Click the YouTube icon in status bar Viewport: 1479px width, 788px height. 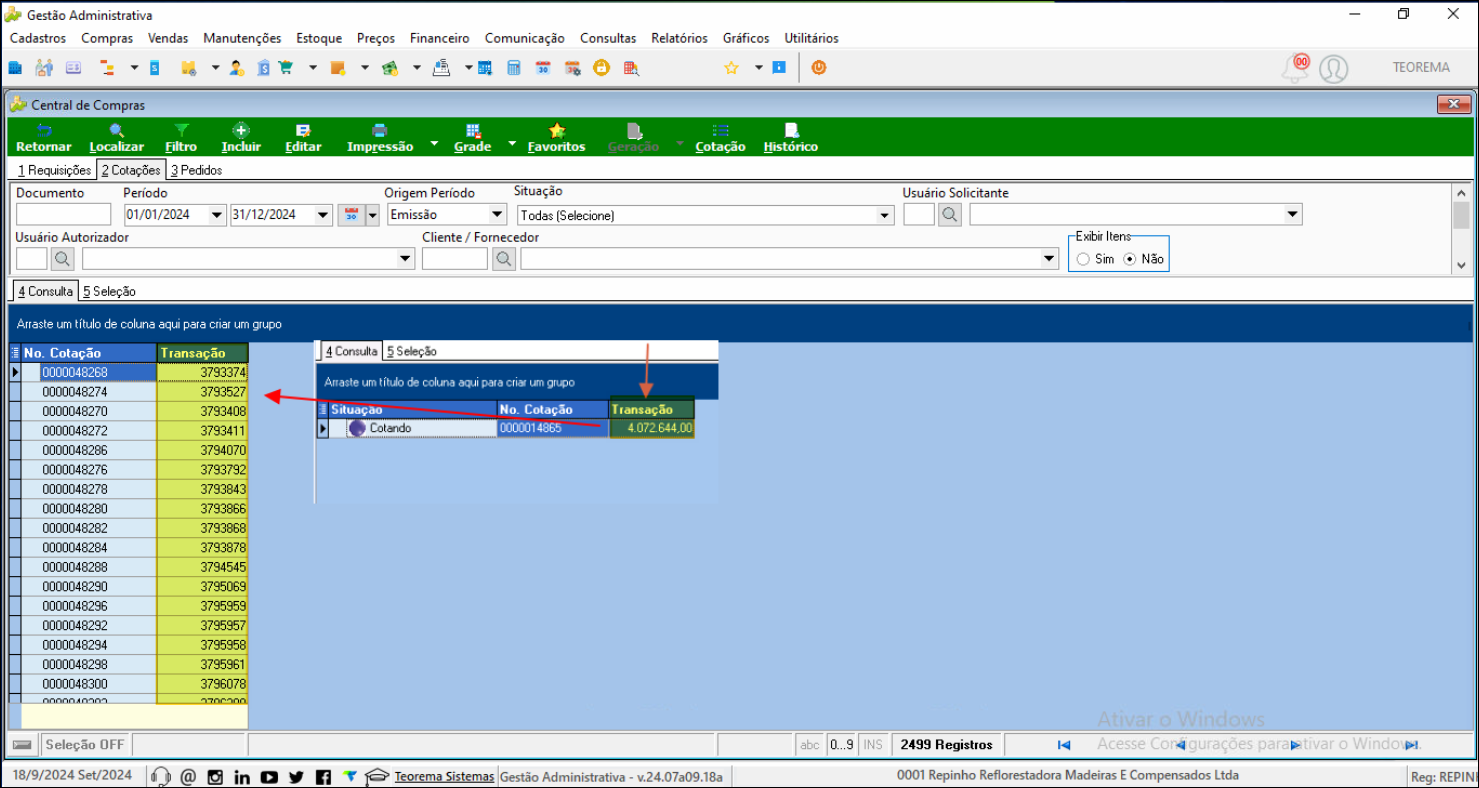[x=269, y=777]
